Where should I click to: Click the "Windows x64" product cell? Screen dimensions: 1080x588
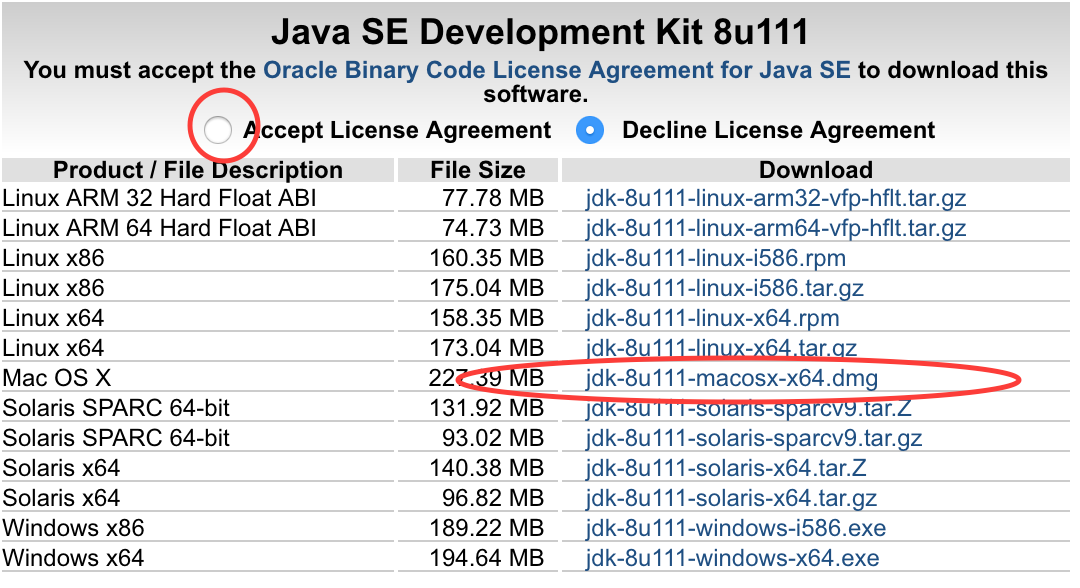tap(198, 558)
